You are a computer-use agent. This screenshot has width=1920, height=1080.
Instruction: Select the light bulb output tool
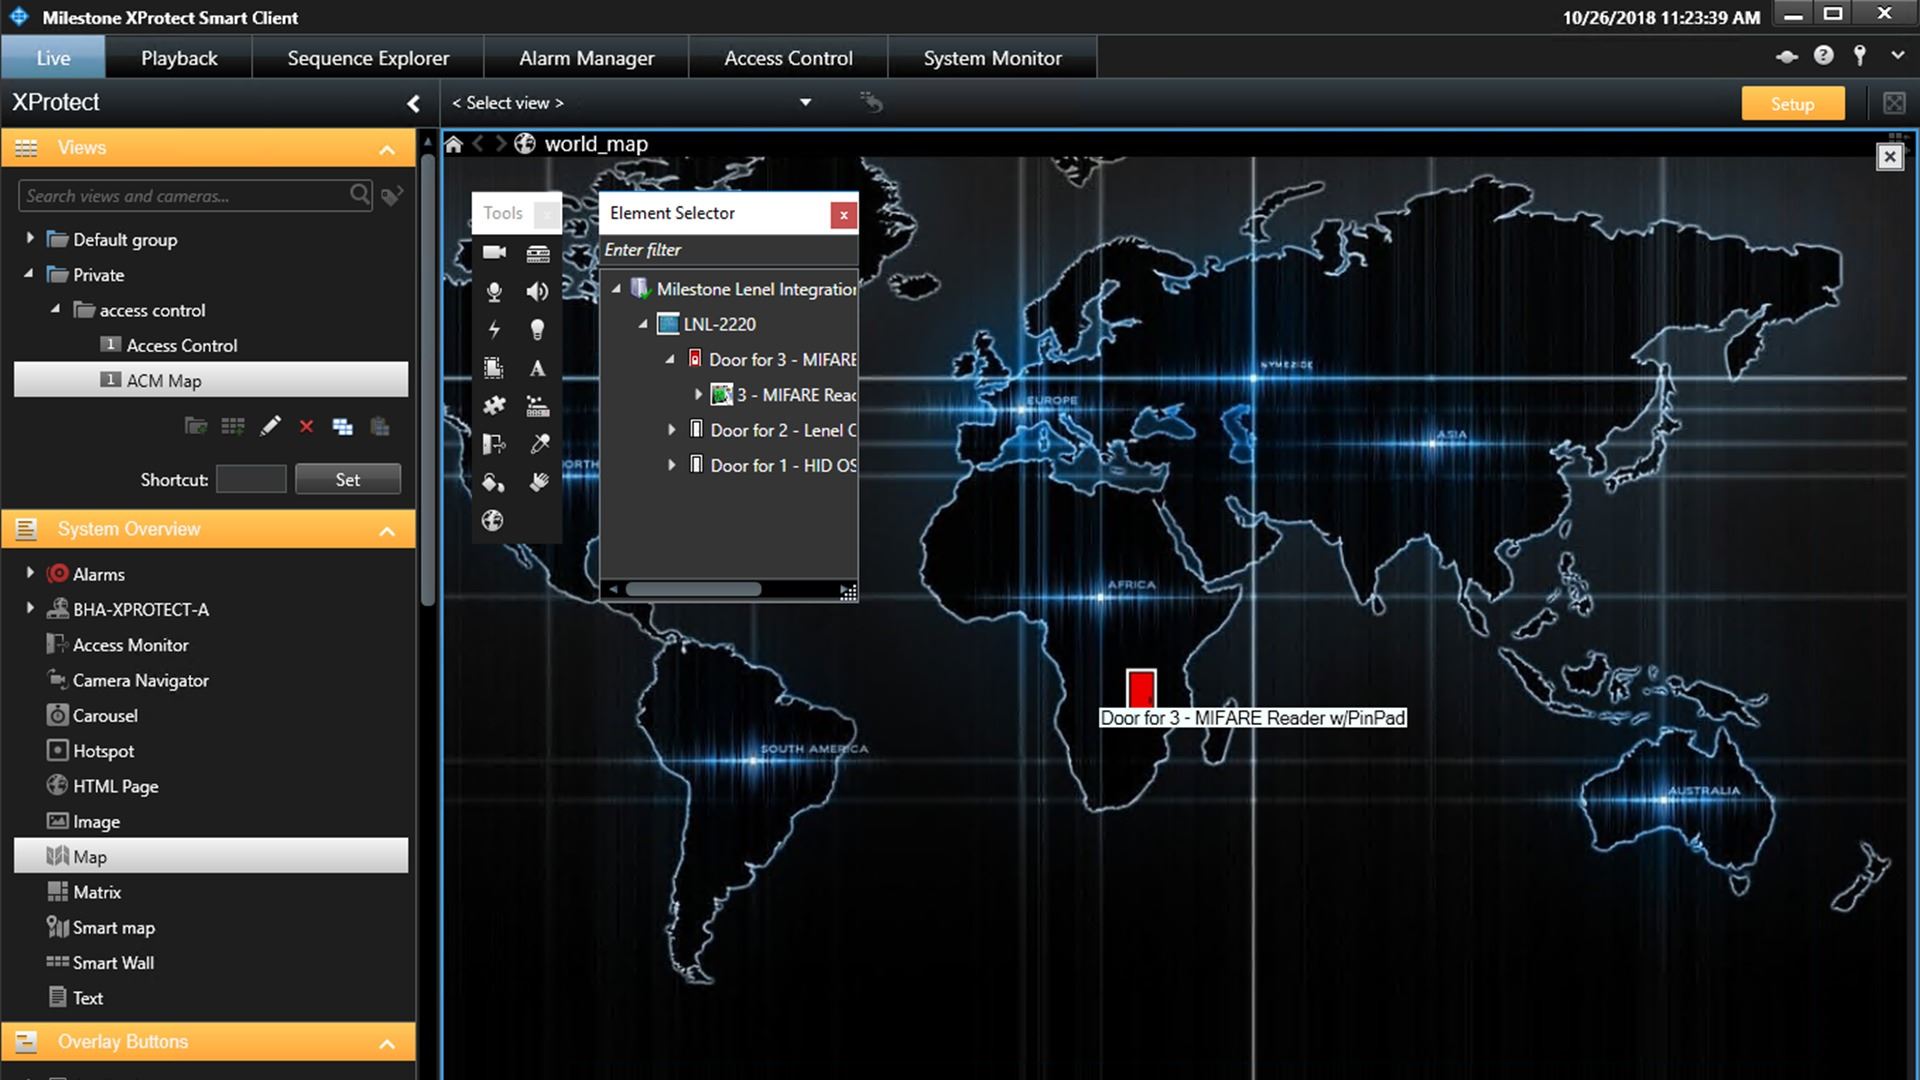538,329
